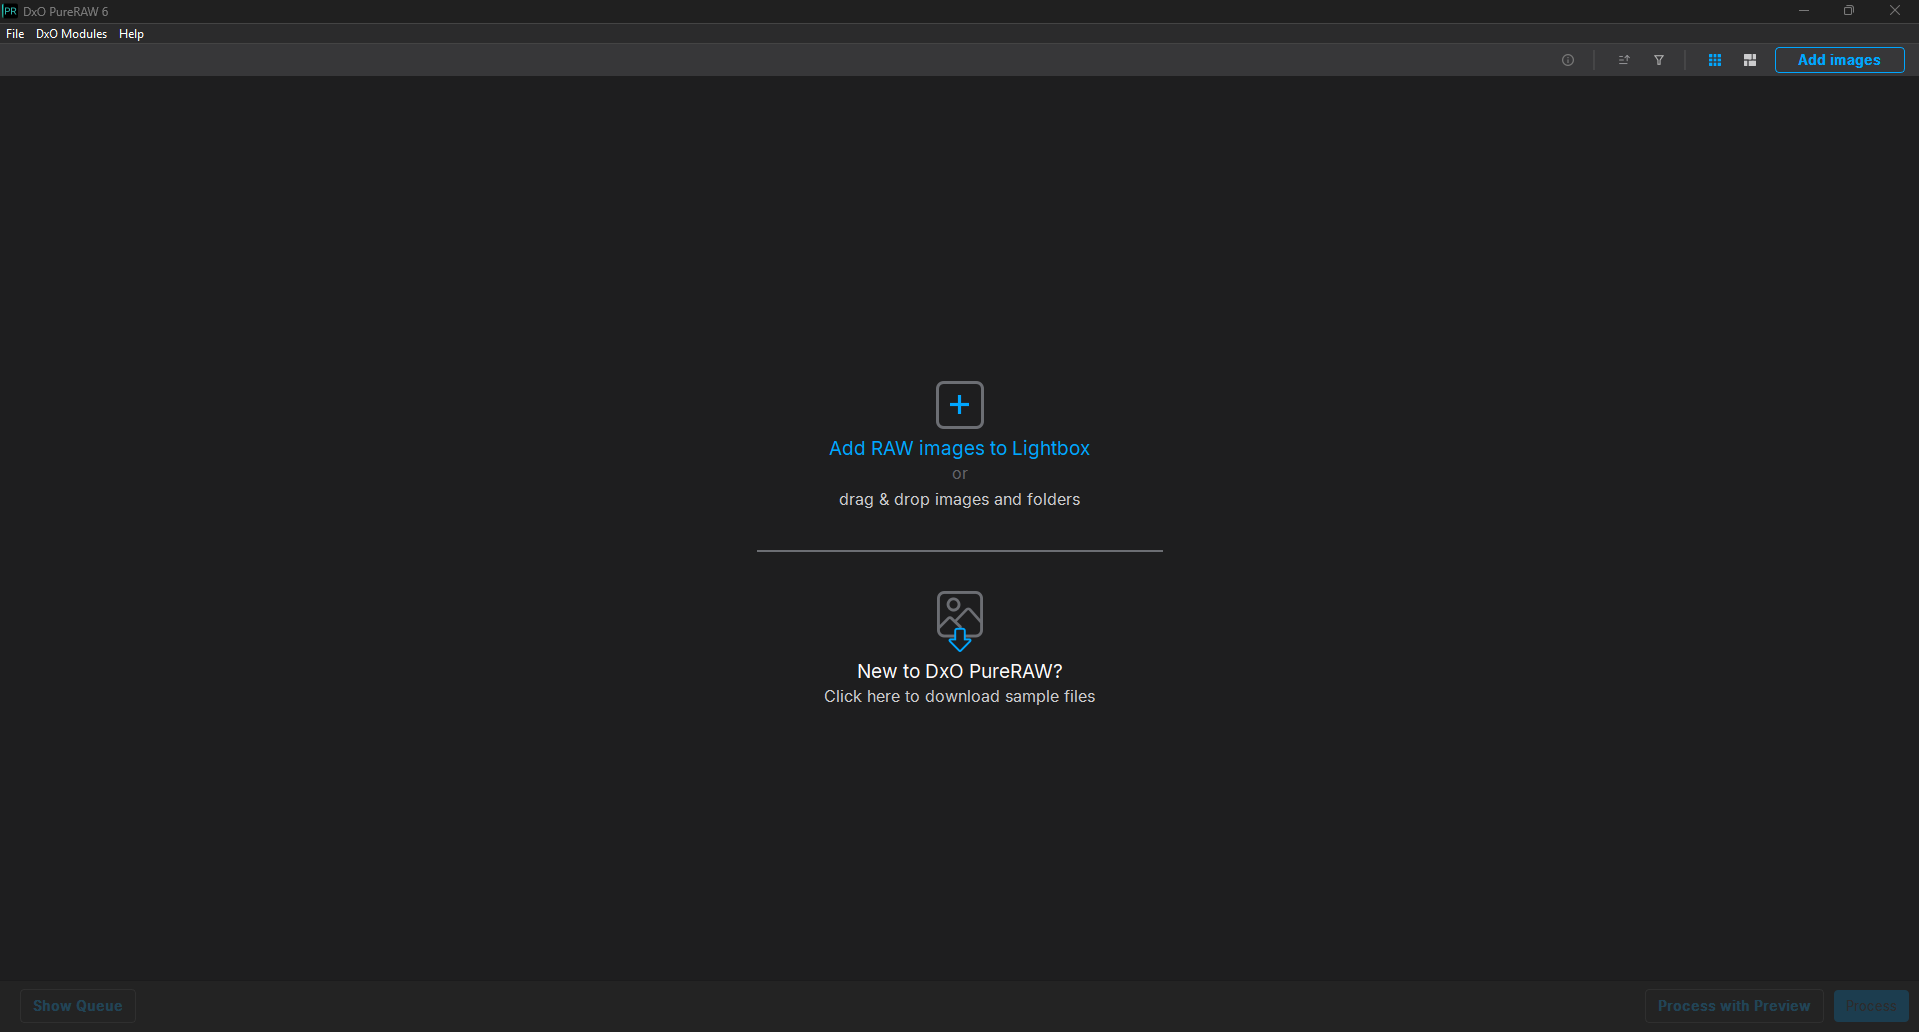Click the filter funnel icon
1919x1032 pixels.
(1659, 60)
